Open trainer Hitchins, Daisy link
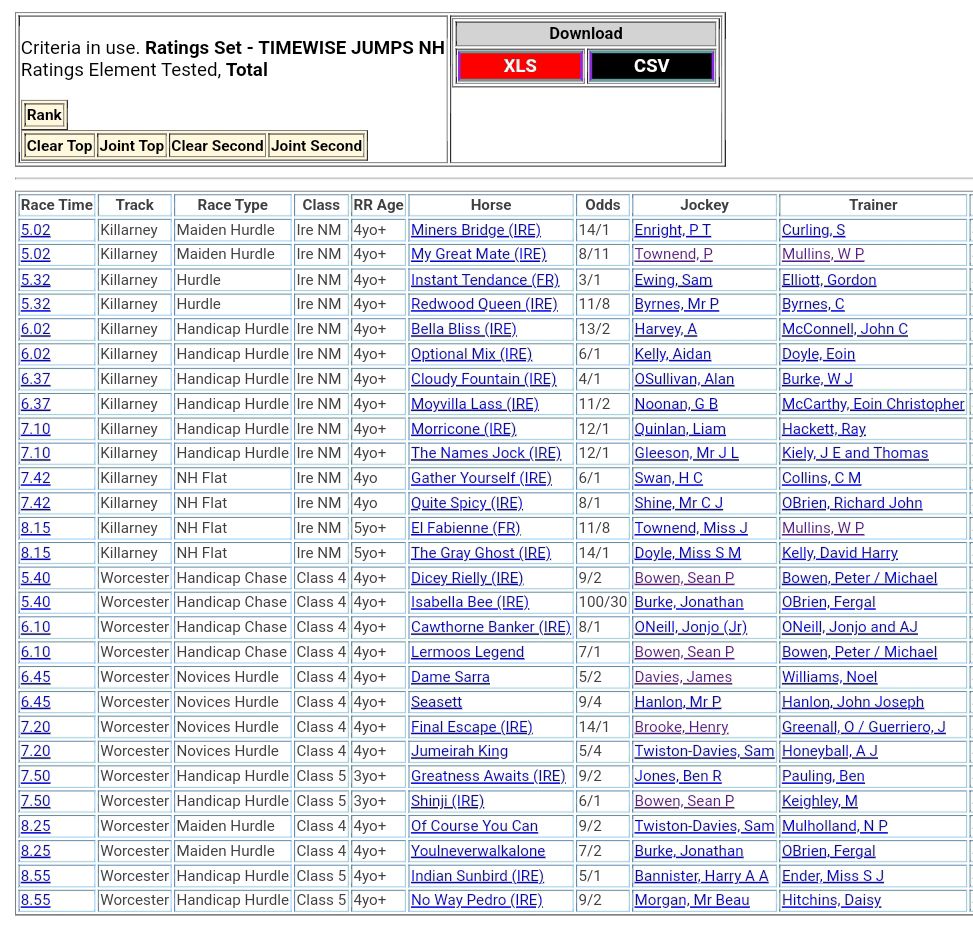 pyautogui.click(x=831, y=900)
